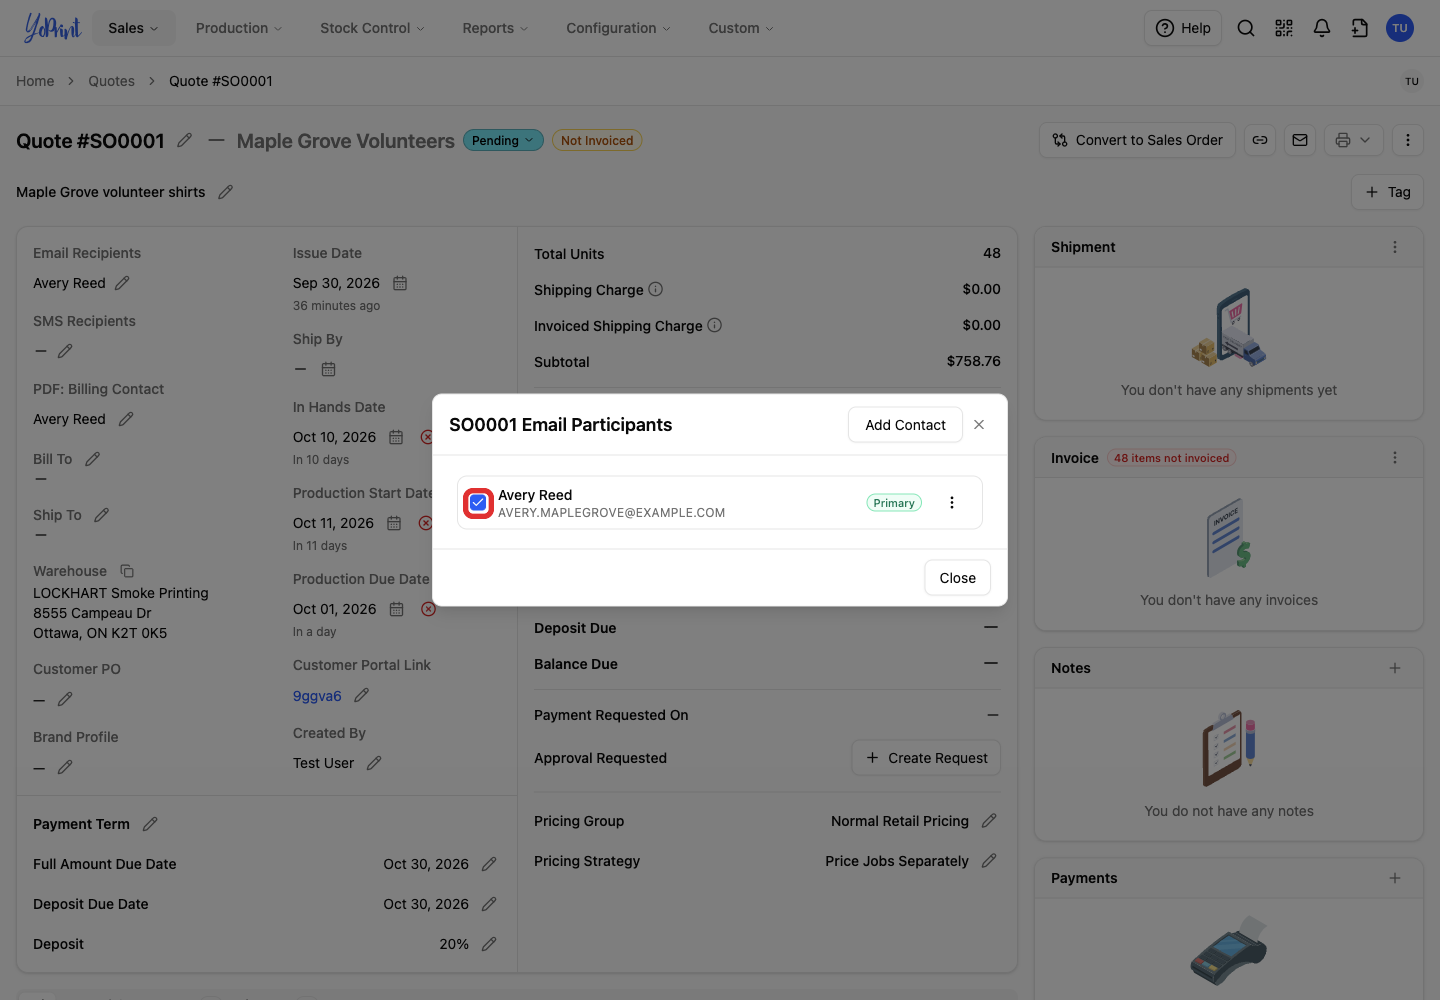Screen dimensions: 1440x1000
Task: Add a Tag to the quote
Action: tap(1388, 192)
